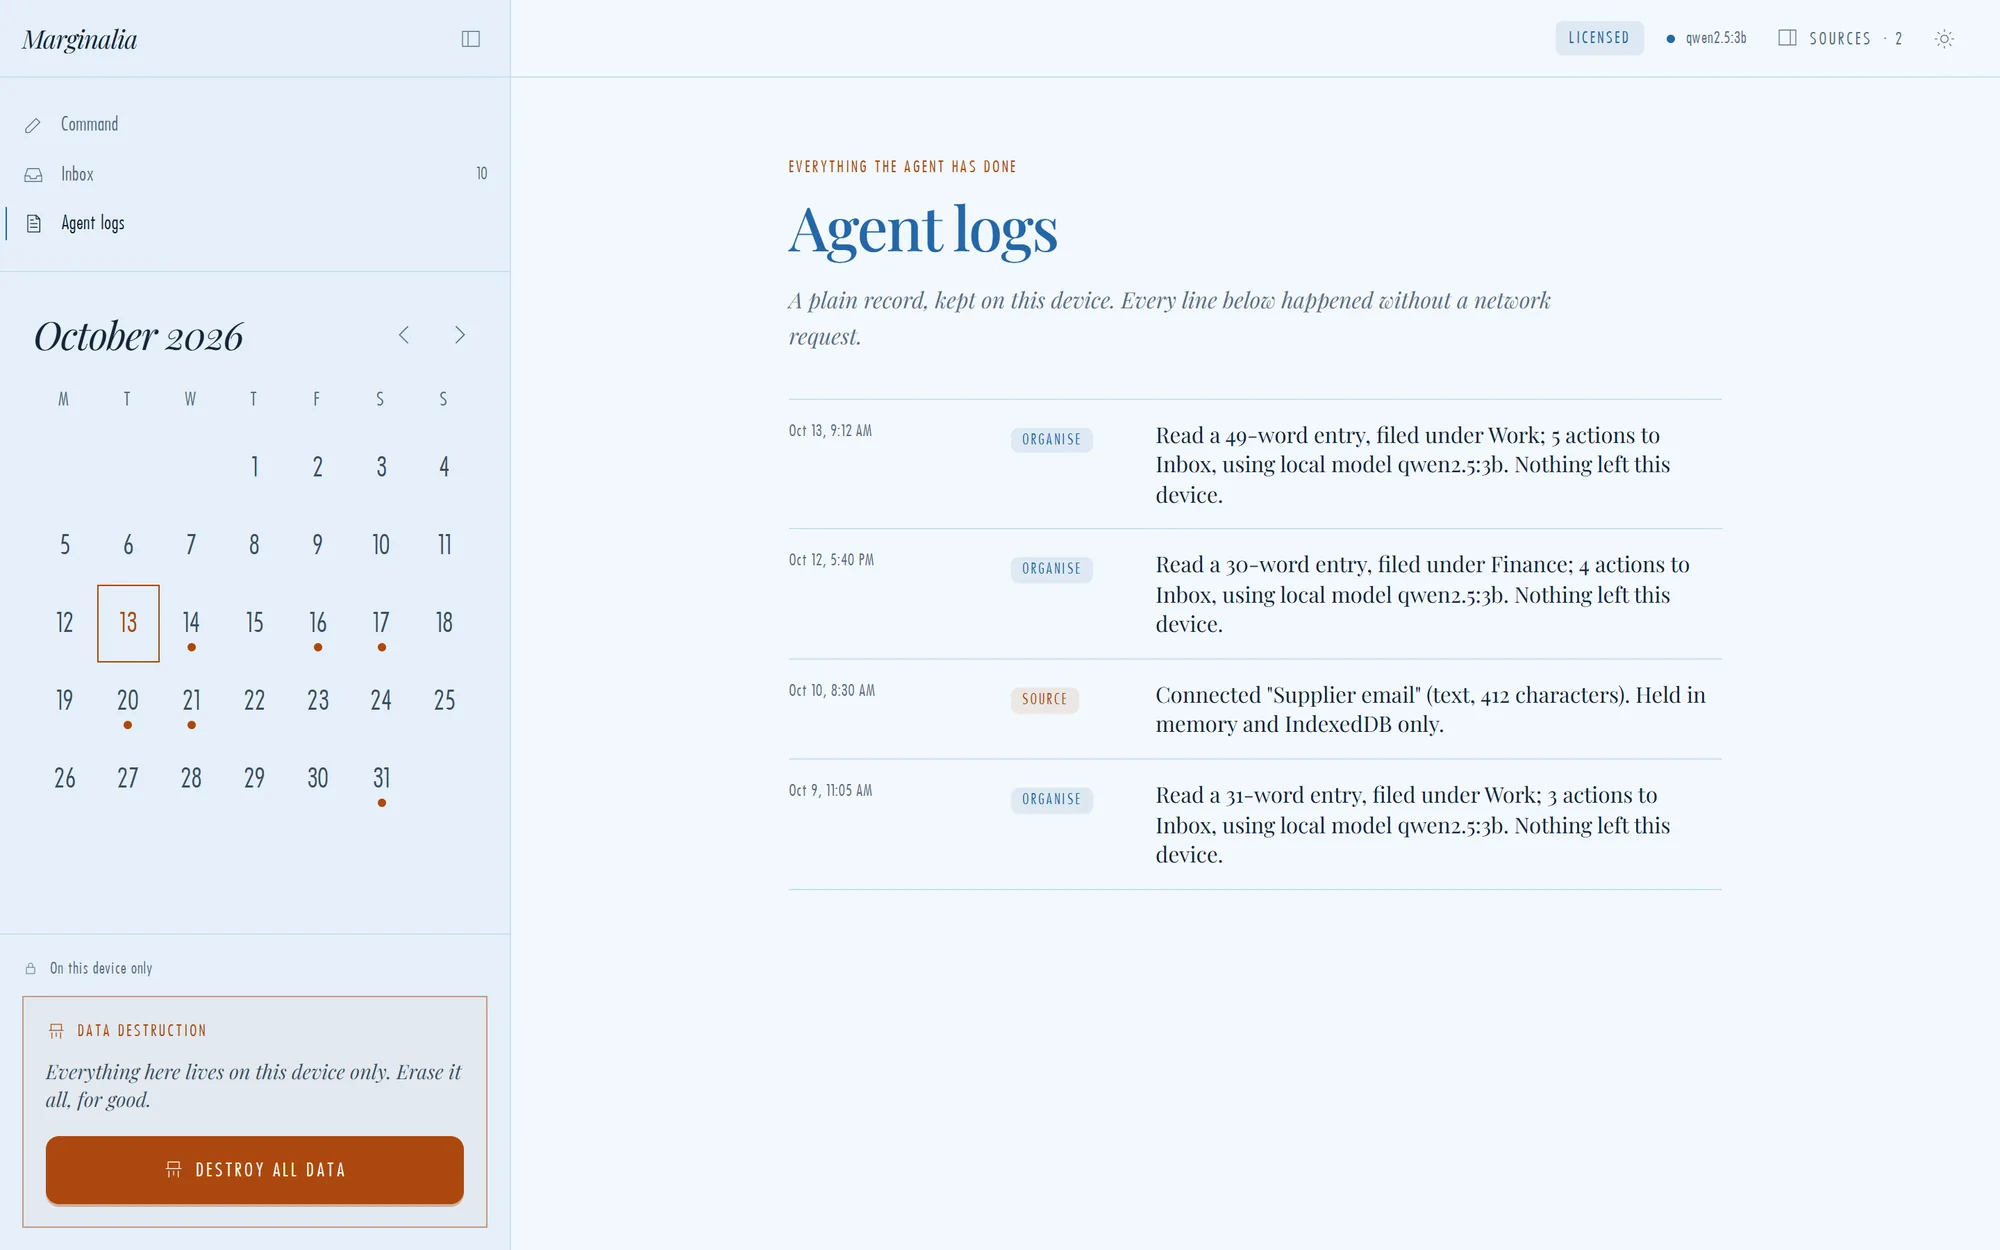Screen dimensions: 2000x1250
Task: Click the Supplier email log entry text
Action: coord(1431,709)
